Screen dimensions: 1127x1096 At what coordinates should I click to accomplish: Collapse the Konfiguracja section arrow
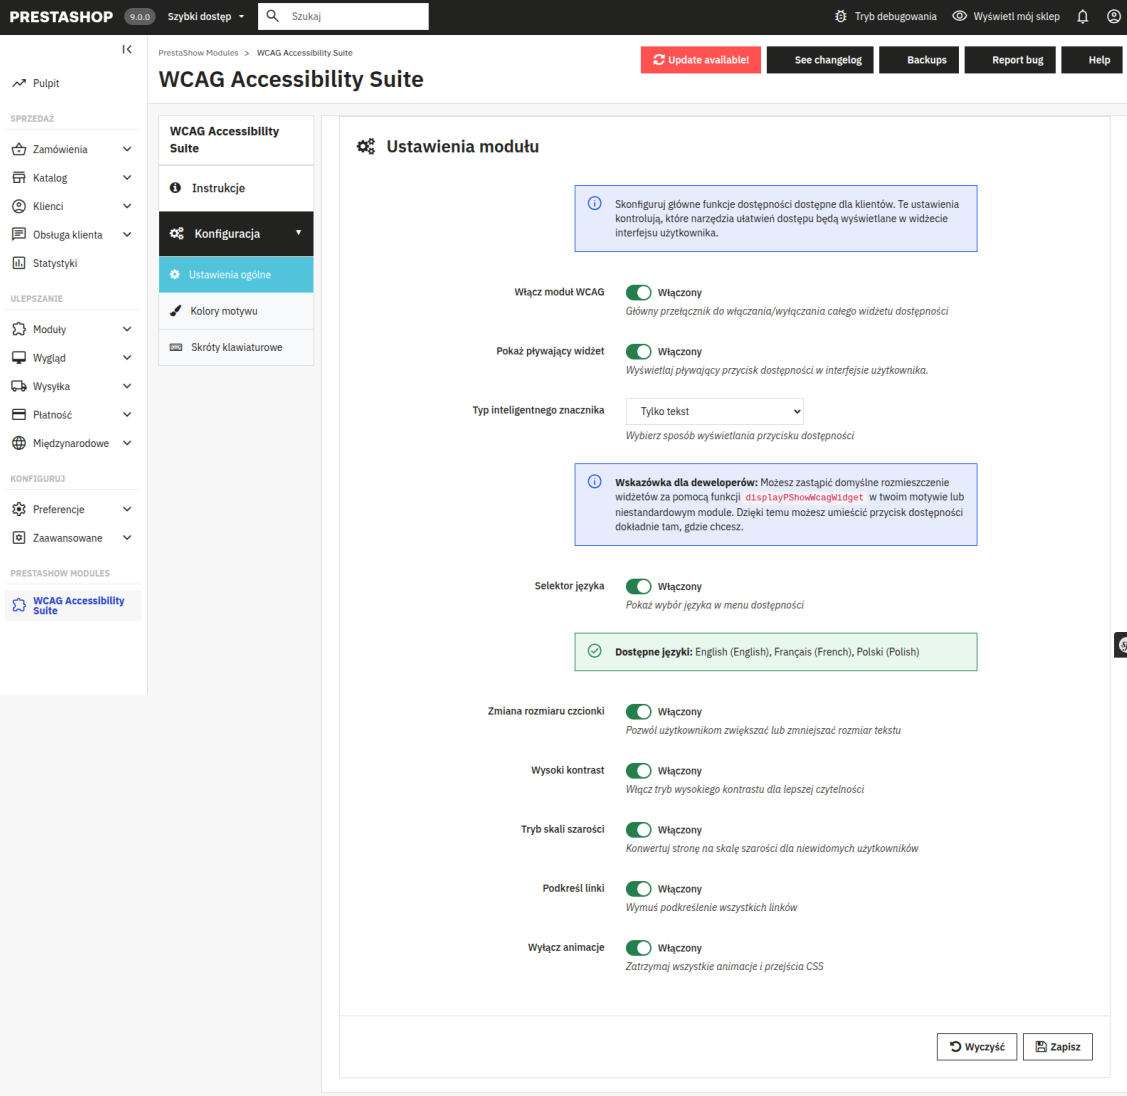pos(298,233)
